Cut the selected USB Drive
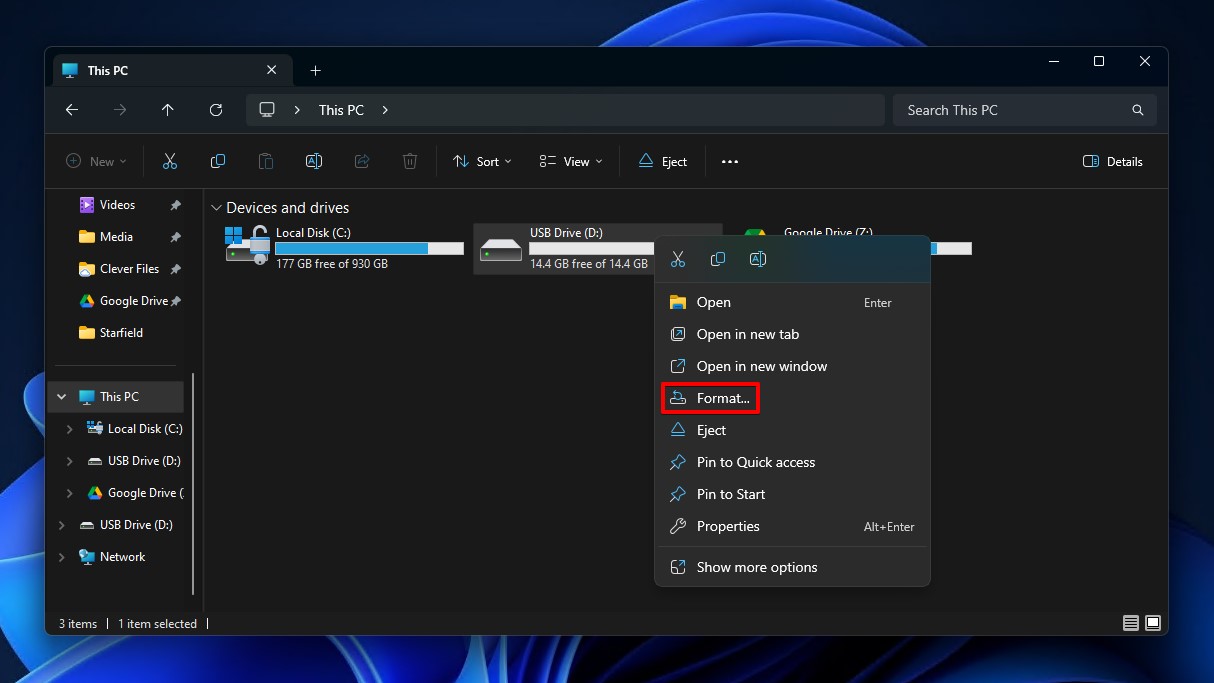Viewport: 1214px width, 683px height. click(x=170, y=161)
